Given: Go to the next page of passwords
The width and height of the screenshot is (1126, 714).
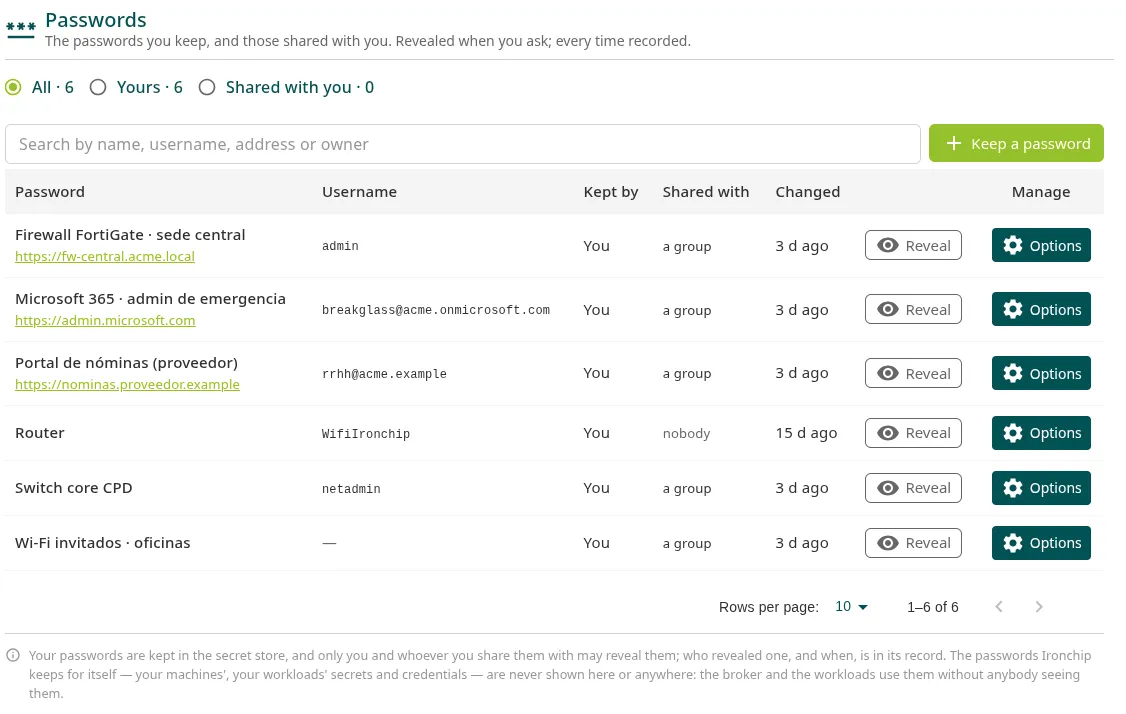Looking at the screenshot, I should click(x=1039, y=607).
